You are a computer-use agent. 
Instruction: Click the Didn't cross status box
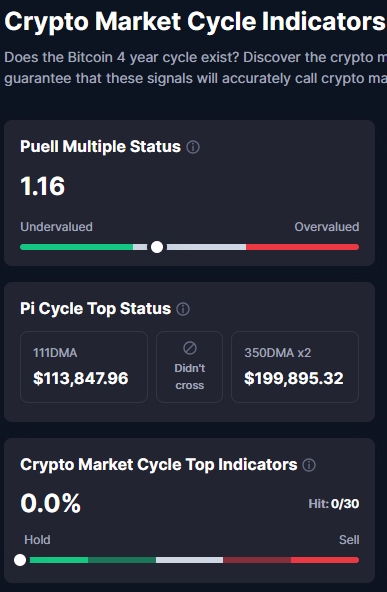(x=190, y=367)
